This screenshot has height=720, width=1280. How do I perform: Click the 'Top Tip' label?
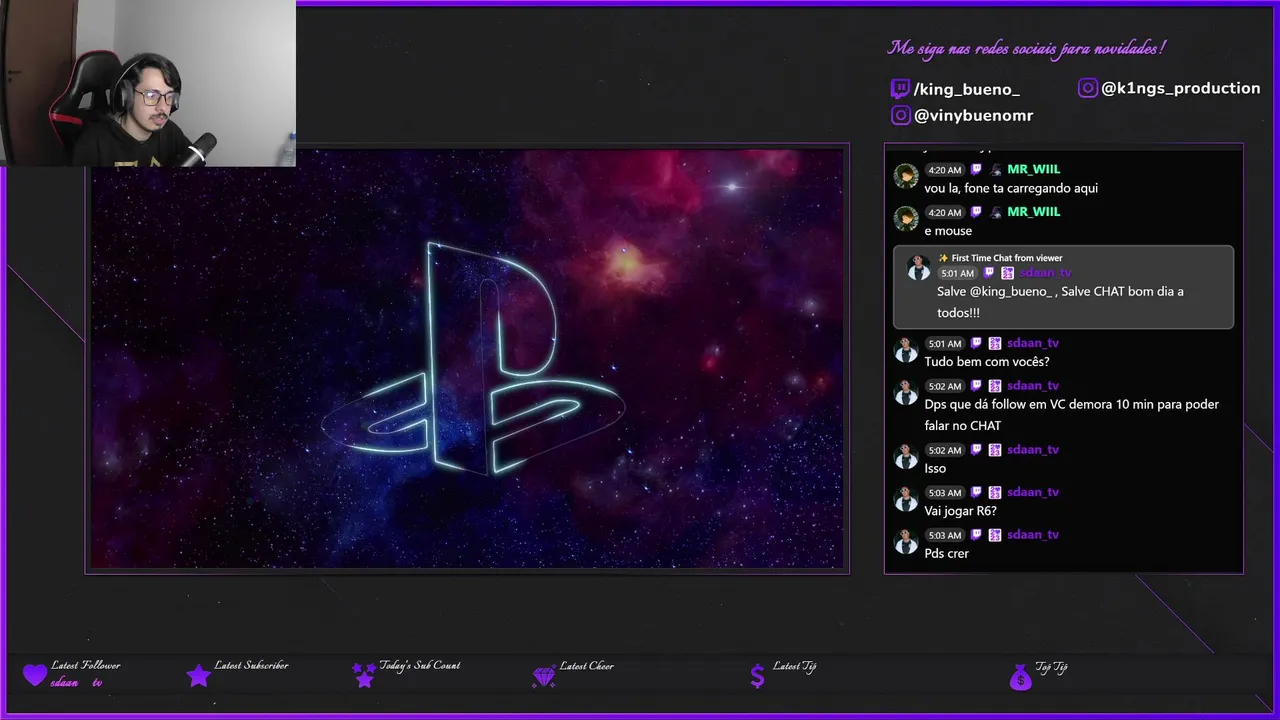[x=1051, y=668]
